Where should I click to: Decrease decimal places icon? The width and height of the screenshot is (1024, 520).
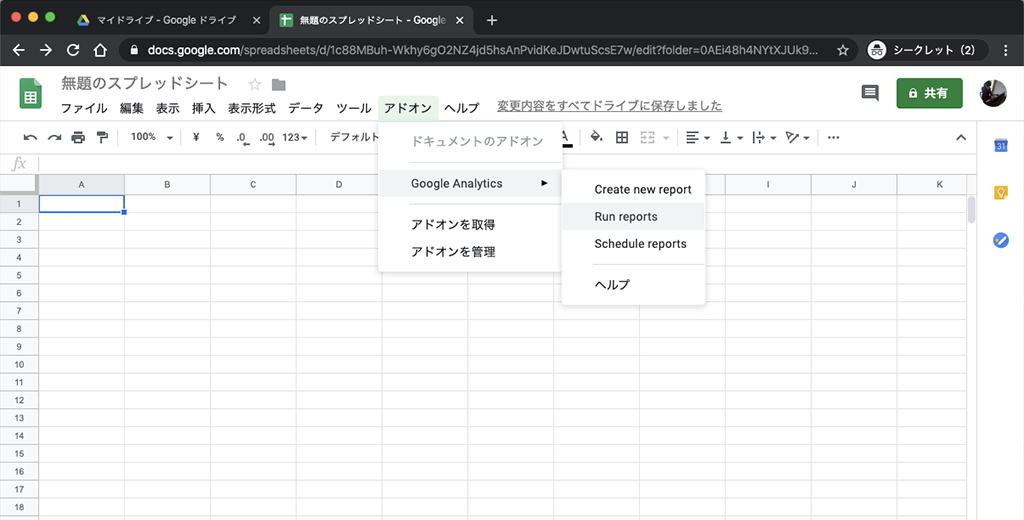coord(242,138)
